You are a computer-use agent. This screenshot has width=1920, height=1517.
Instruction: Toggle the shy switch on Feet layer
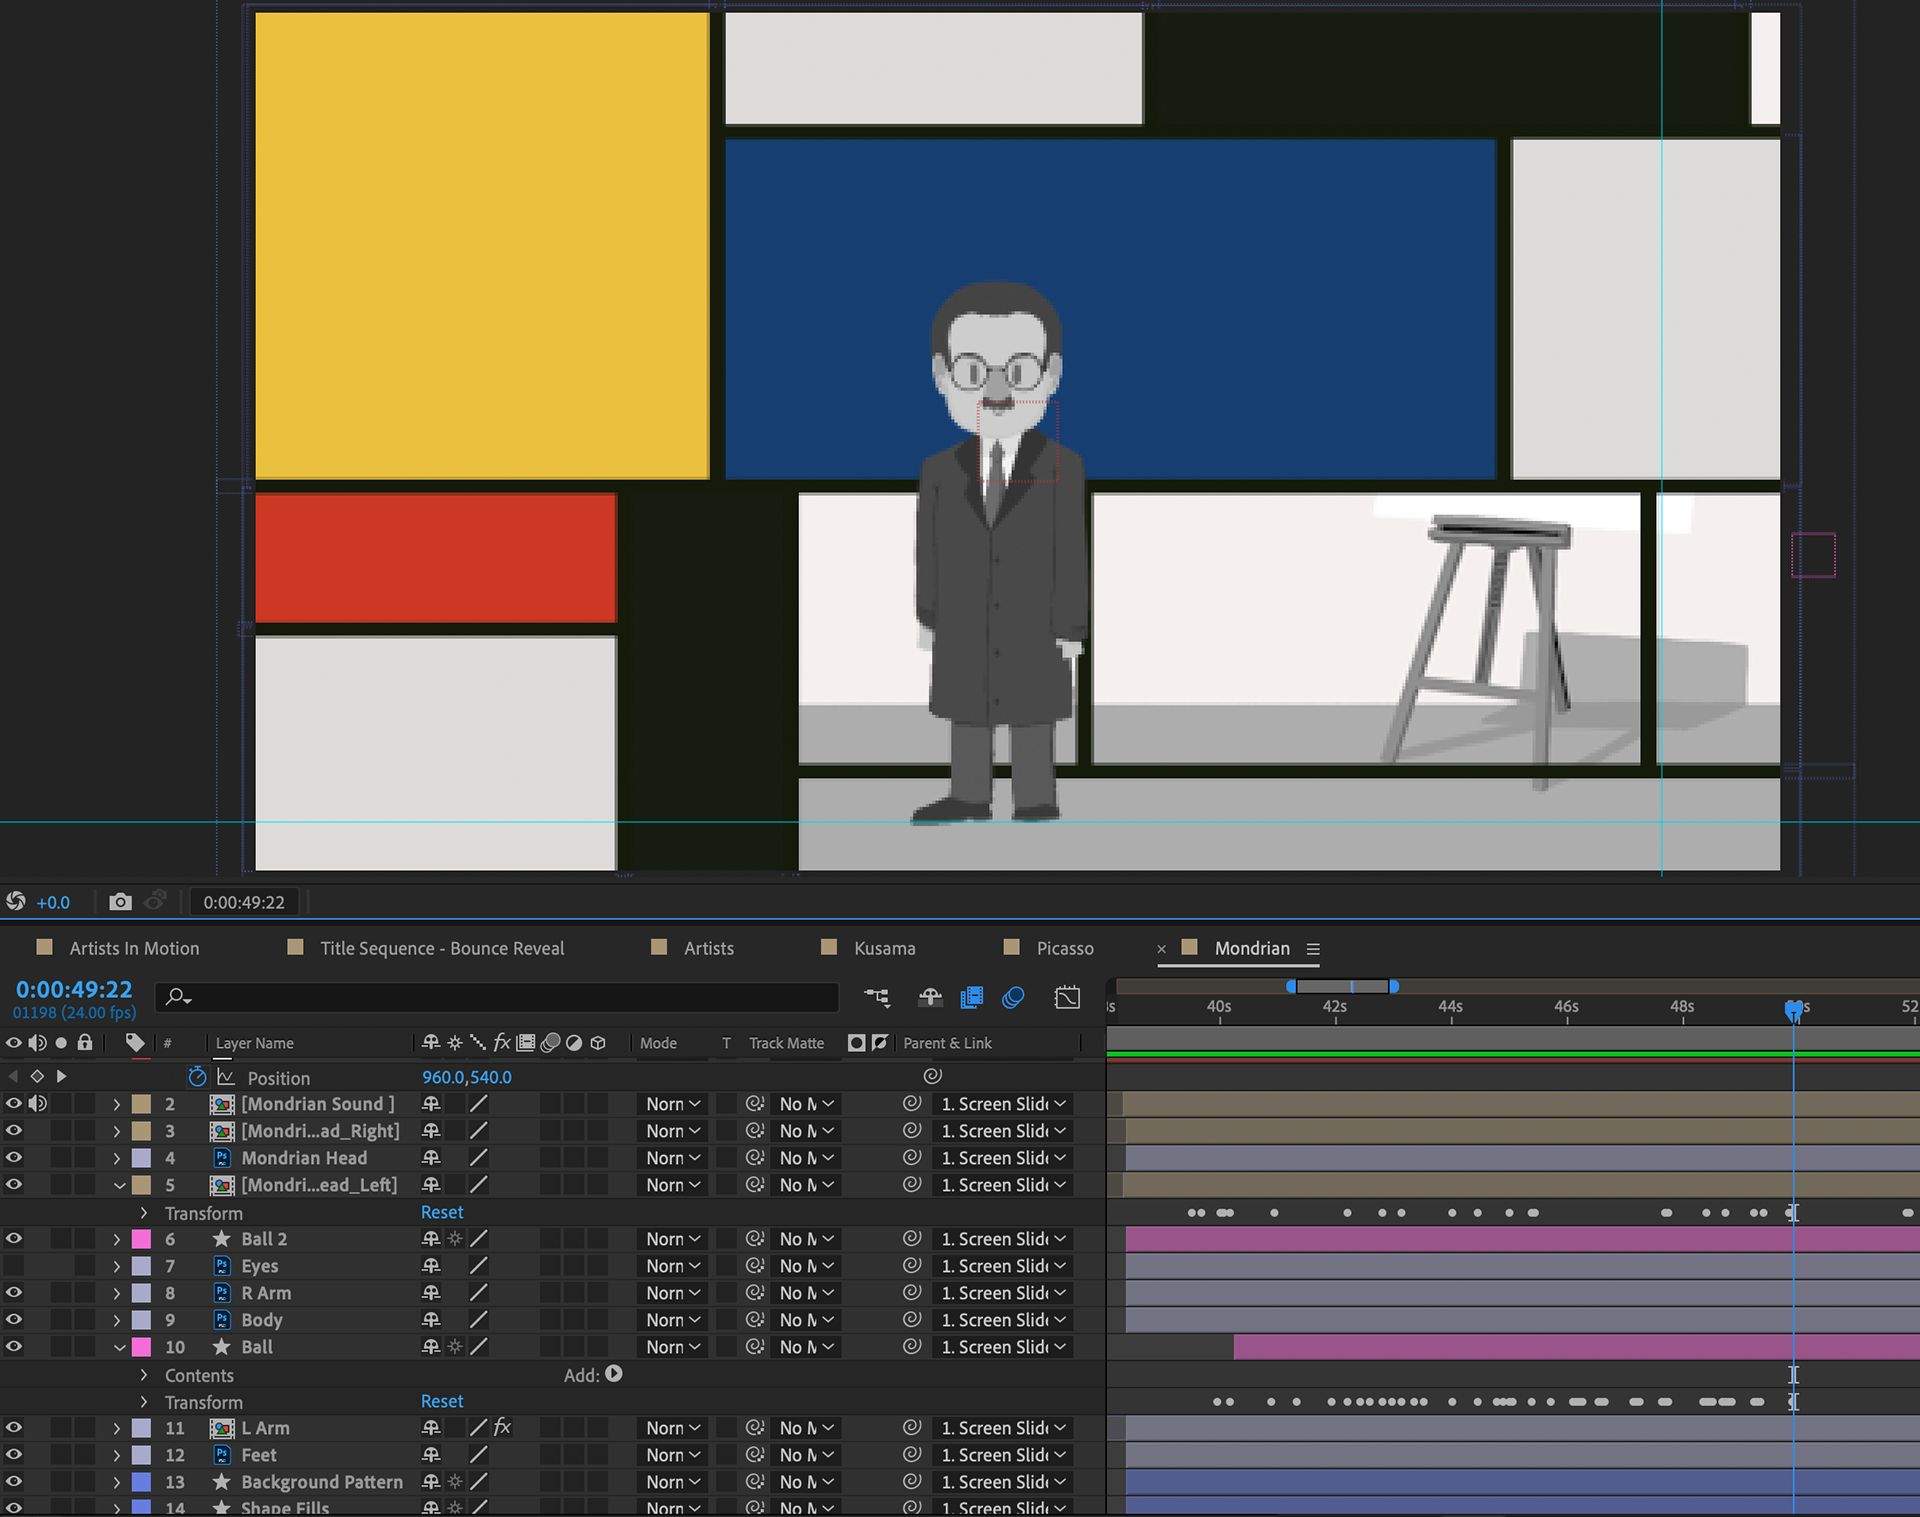pos(431,1455)
